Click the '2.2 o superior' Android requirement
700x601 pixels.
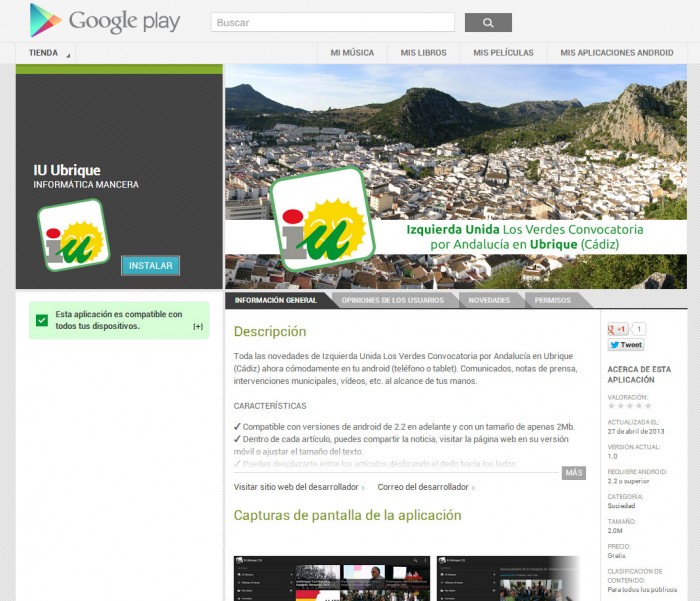[x=628, y=481]
